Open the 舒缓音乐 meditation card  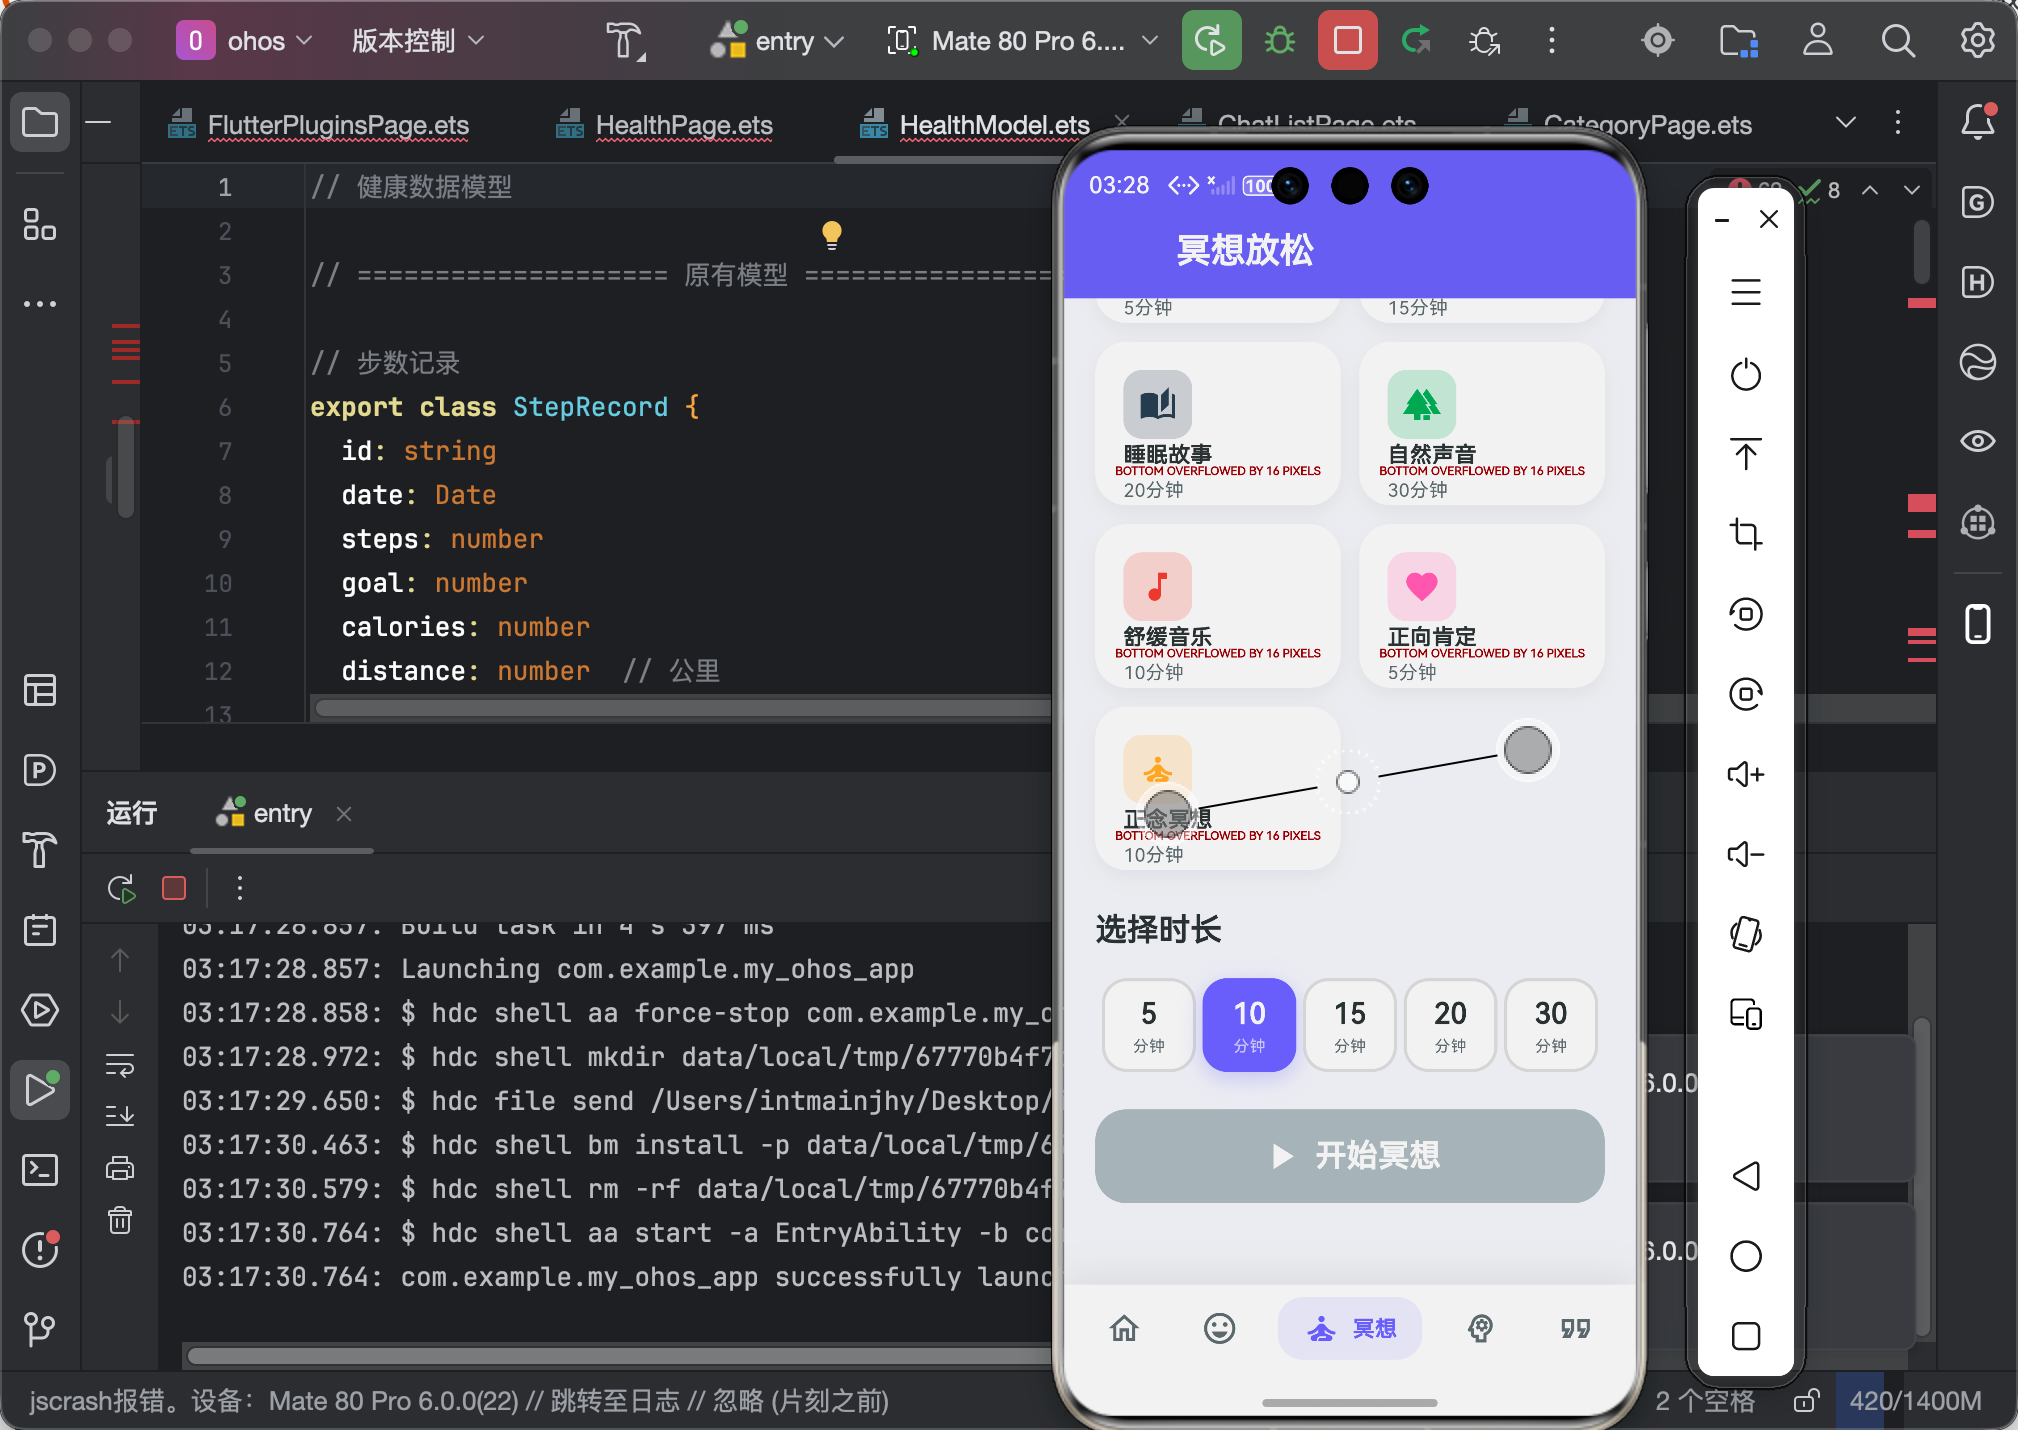pos(1217,606)
